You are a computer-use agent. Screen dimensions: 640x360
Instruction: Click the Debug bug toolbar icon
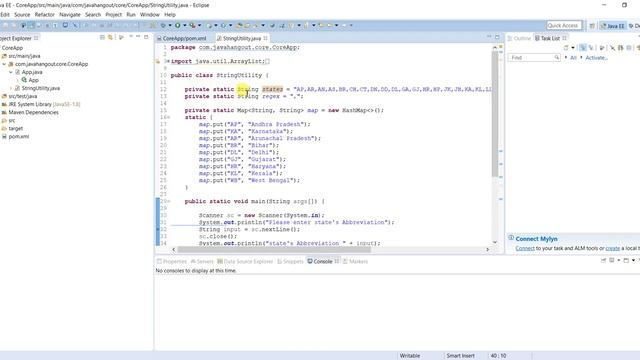[x=163, y=25]
